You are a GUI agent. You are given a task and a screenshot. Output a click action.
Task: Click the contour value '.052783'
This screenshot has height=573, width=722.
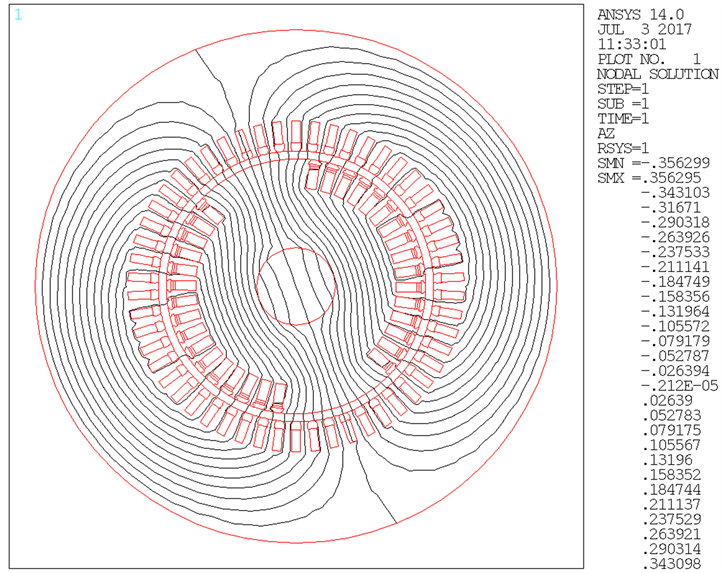pos(672,415)
